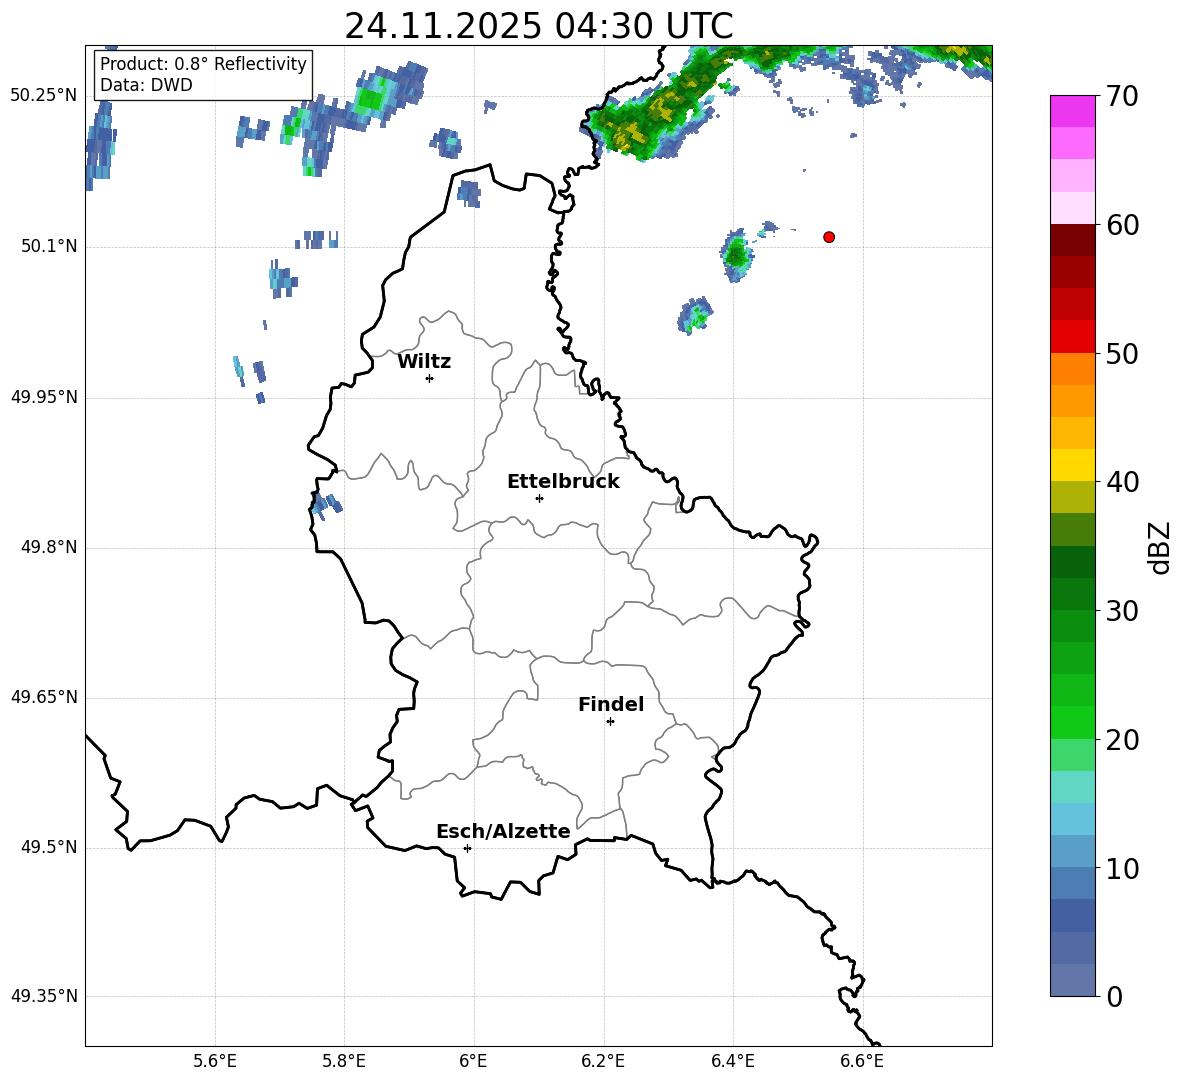Click the Wiltz station cross marker
The height and width of the screenshot is (1081, 1184).
coord(430,378)
